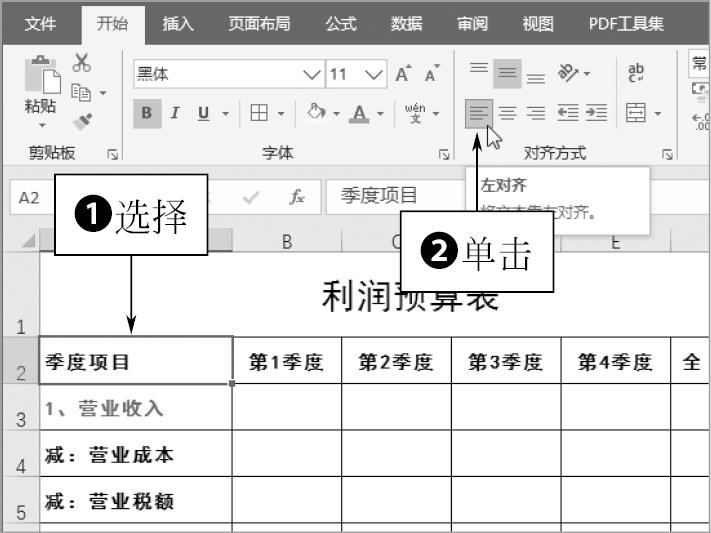Click the 粘贴 paste clipboard icon

[x=42, y=75]
